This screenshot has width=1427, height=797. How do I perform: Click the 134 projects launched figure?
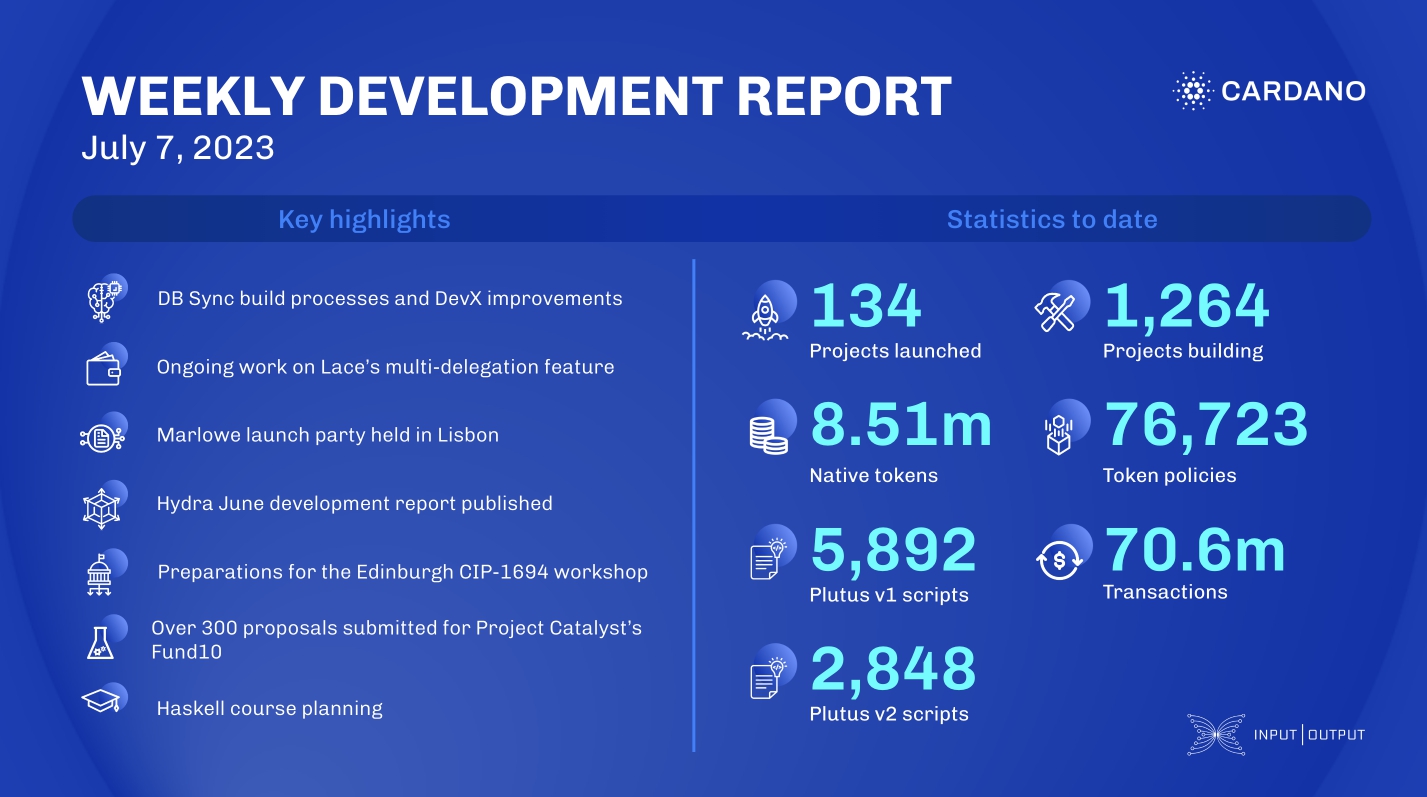pyautogui.click(x=865, y=306)
